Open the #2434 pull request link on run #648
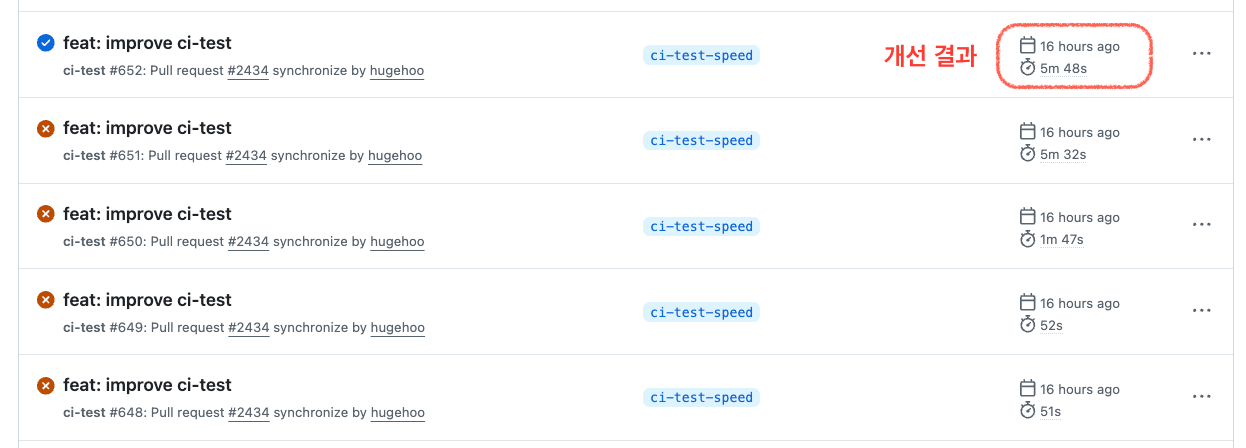1246x448 pixels. [248, 413]
